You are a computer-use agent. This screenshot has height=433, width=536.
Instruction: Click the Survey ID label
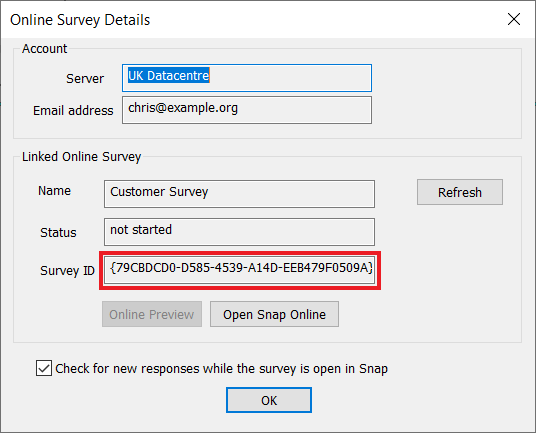pos(67,270)
